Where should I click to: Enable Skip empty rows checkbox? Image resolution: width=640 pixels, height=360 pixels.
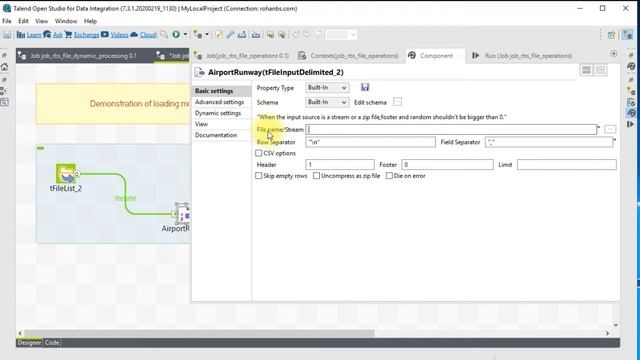pos(258,176)
